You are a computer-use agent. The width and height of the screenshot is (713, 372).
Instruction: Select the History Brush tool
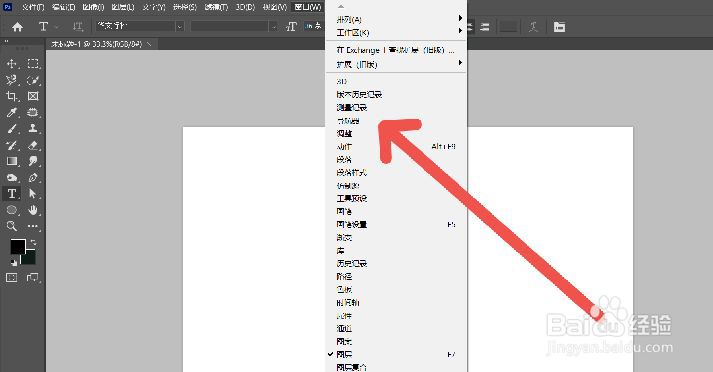point(11,145)
